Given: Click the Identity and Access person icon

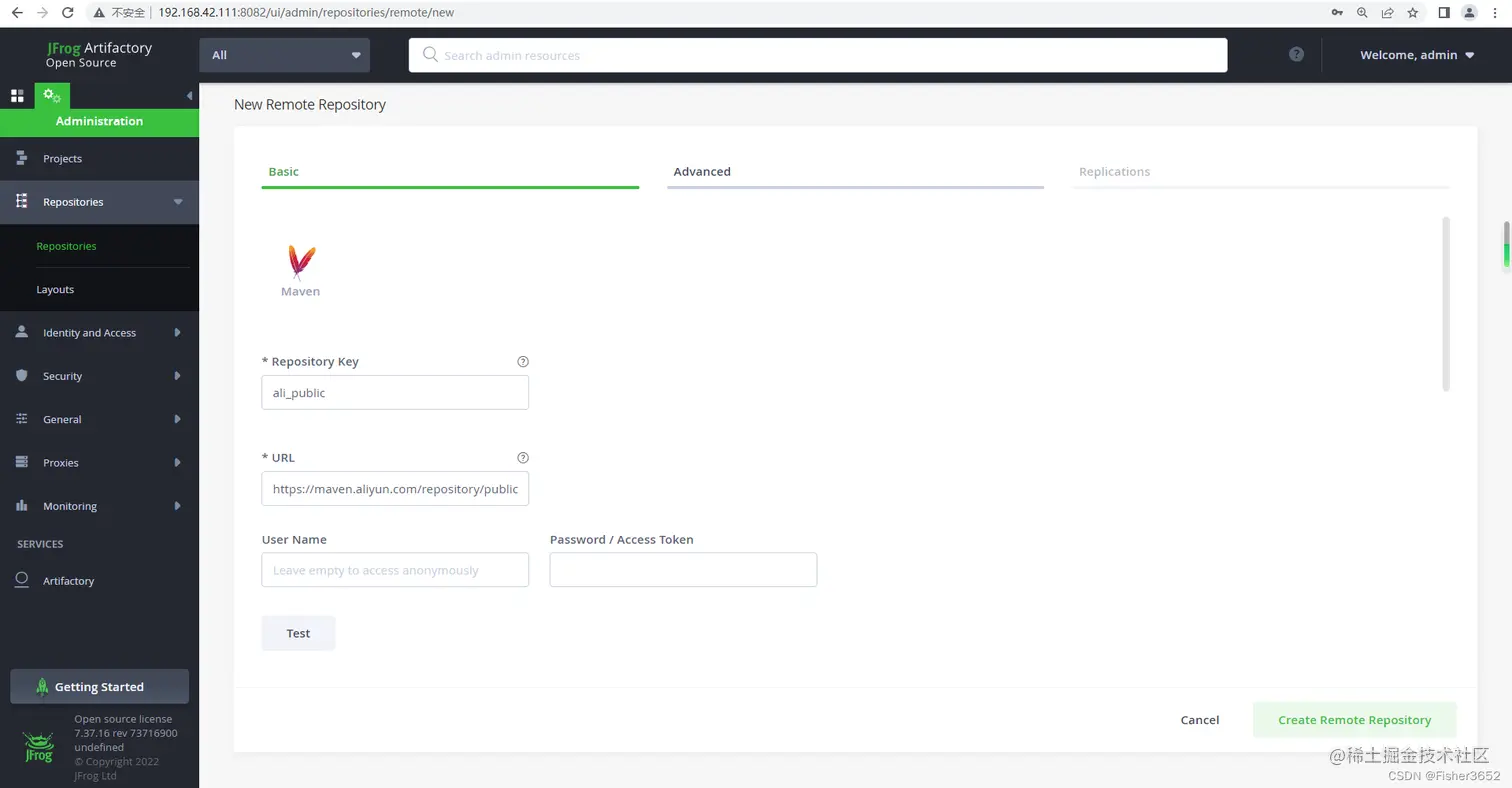Looking at the screenshot, I should 22,332.
